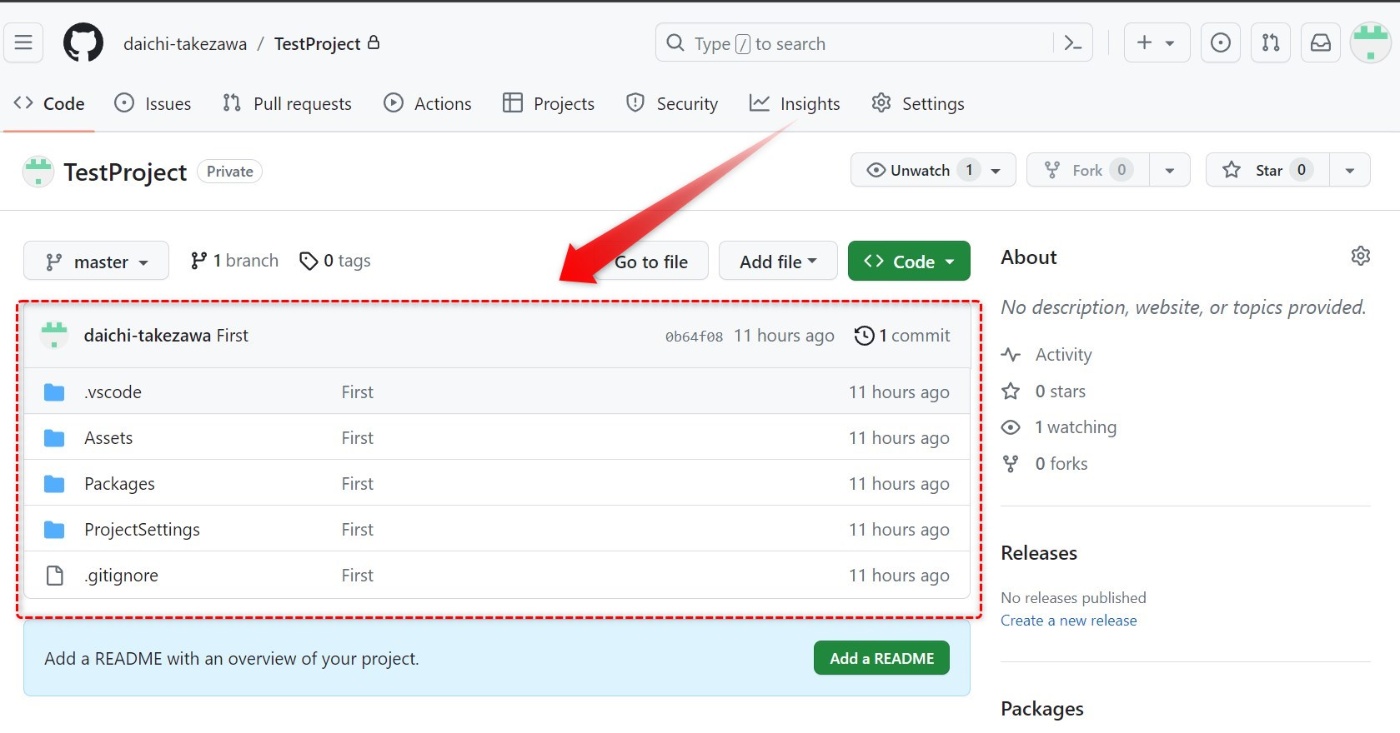1400x733 pixels.
Task: Open daichi-takezawa owner link in breadcrumb
Action: click(x=185, y=43)
